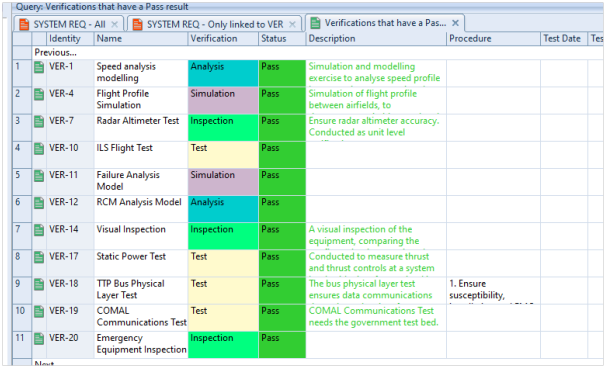Select row number 1 header
Image resolution: width=606 pixels, height=368 pixels.
click(x=22, y=73)
